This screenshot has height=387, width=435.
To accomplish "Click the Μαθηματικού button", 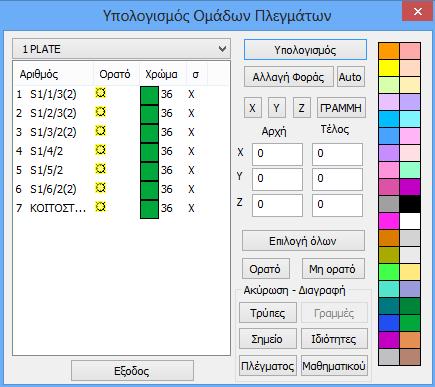I will tap(334, 366).
